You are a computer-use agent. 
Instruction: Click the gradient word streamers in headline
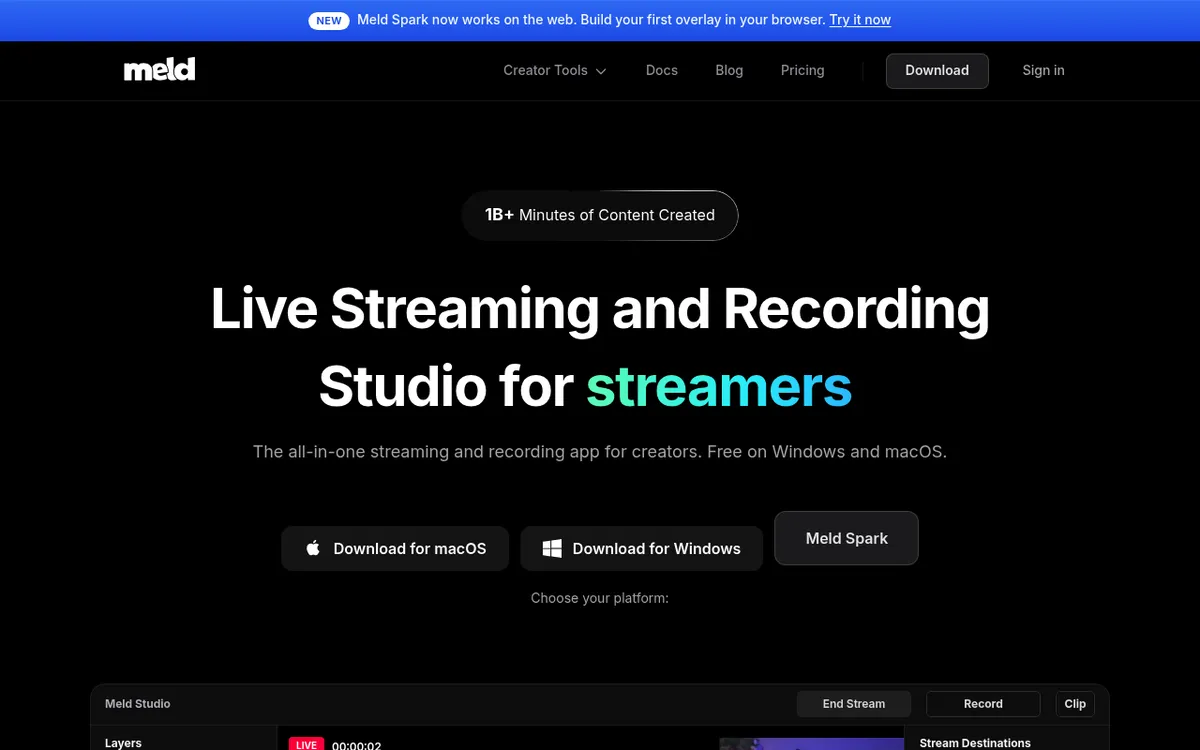pyautogui.click(x=719, y=386)
